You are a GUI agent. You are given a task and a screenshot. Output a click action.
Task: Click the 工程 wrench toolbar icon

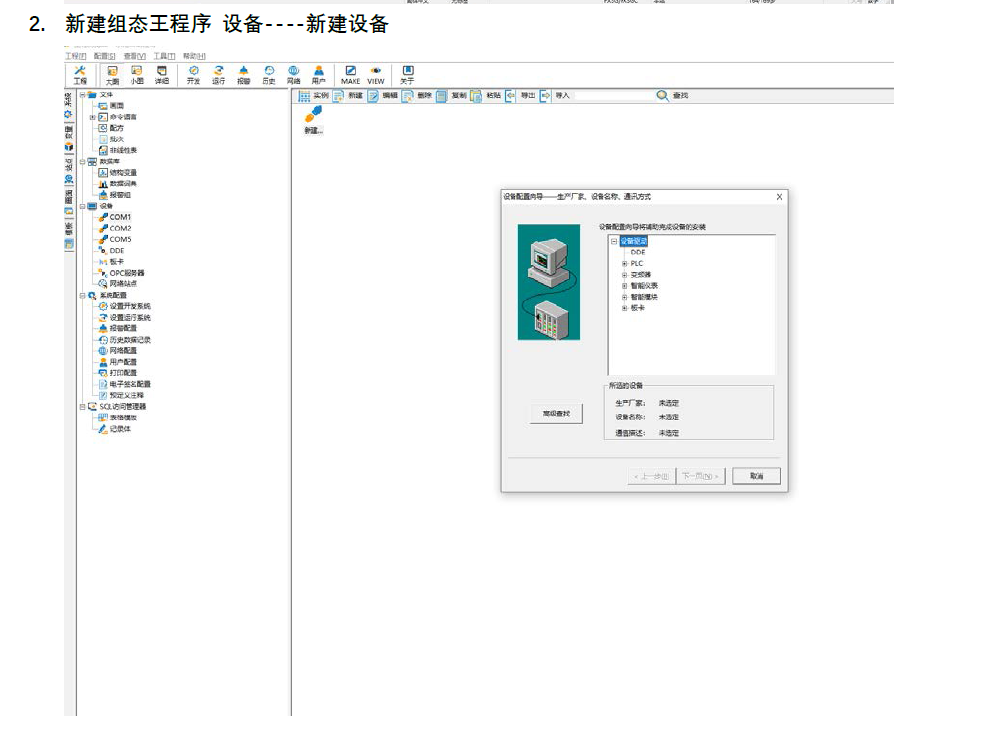80,75
